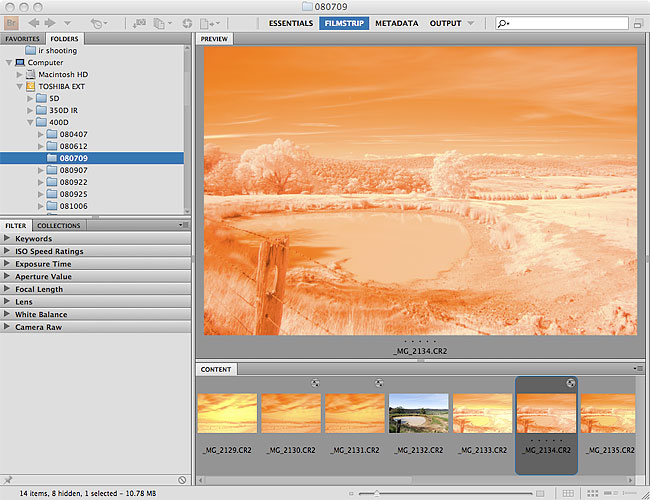This screenshot has width=650, height=500.
Task: Switch to the Favorites tab
Action: point(23,39)
